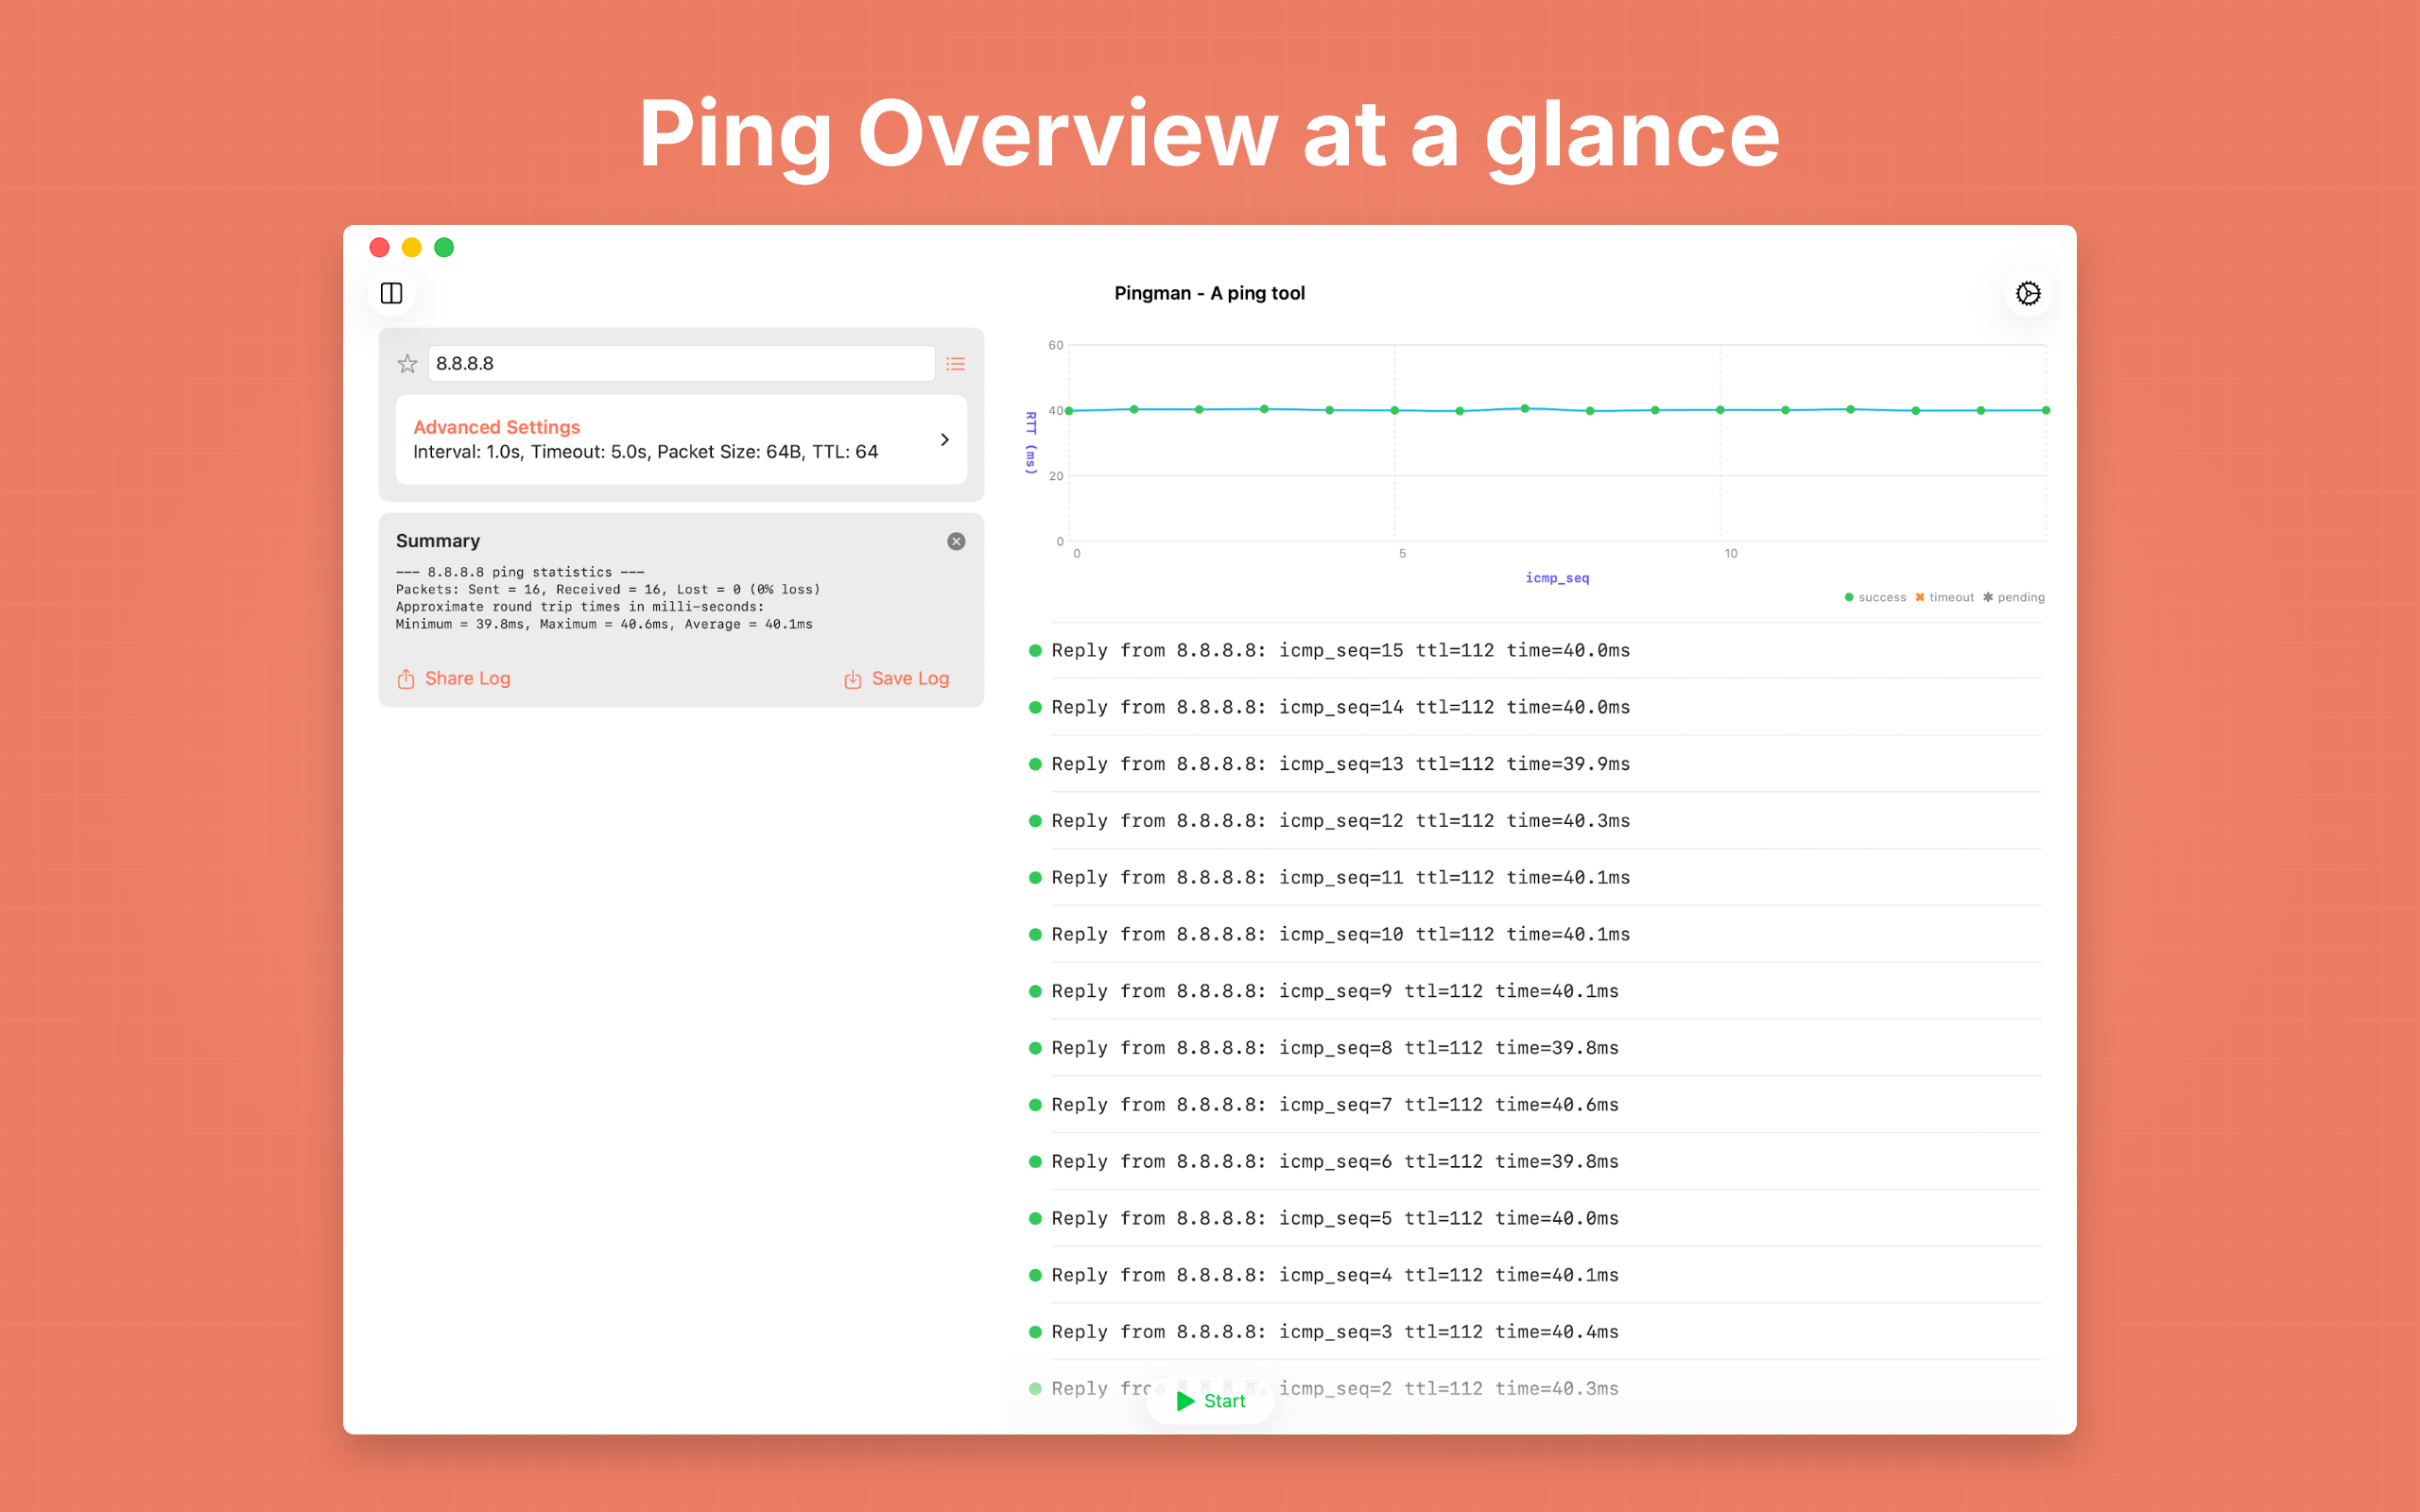Click the host address input field

(x=681, y=363)
